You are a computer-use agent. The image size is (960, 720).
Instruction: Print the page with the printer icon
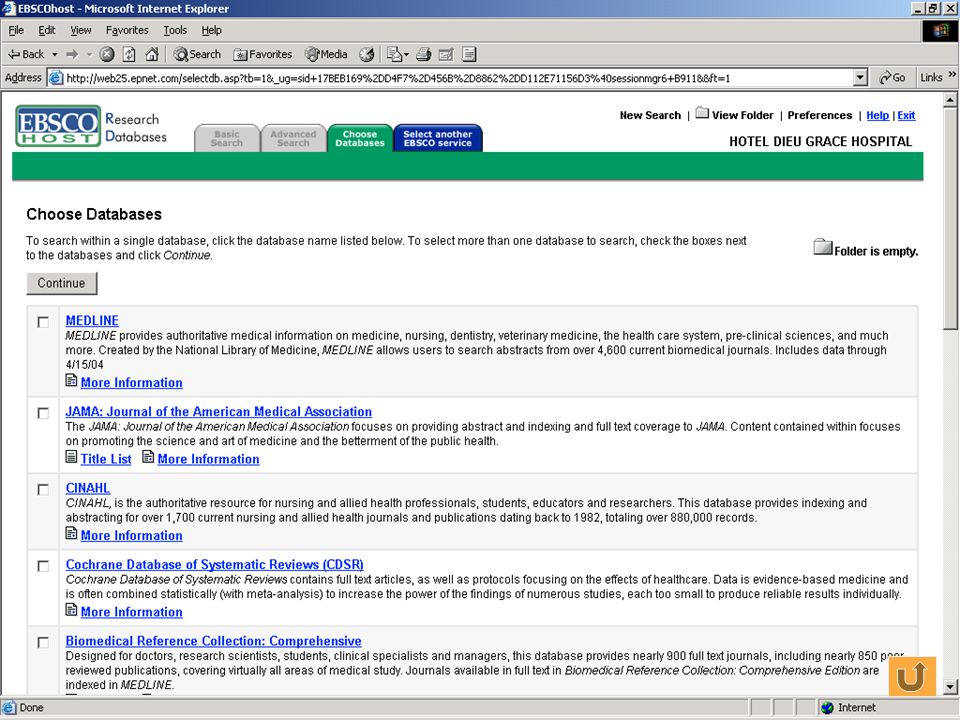point(423,54)
